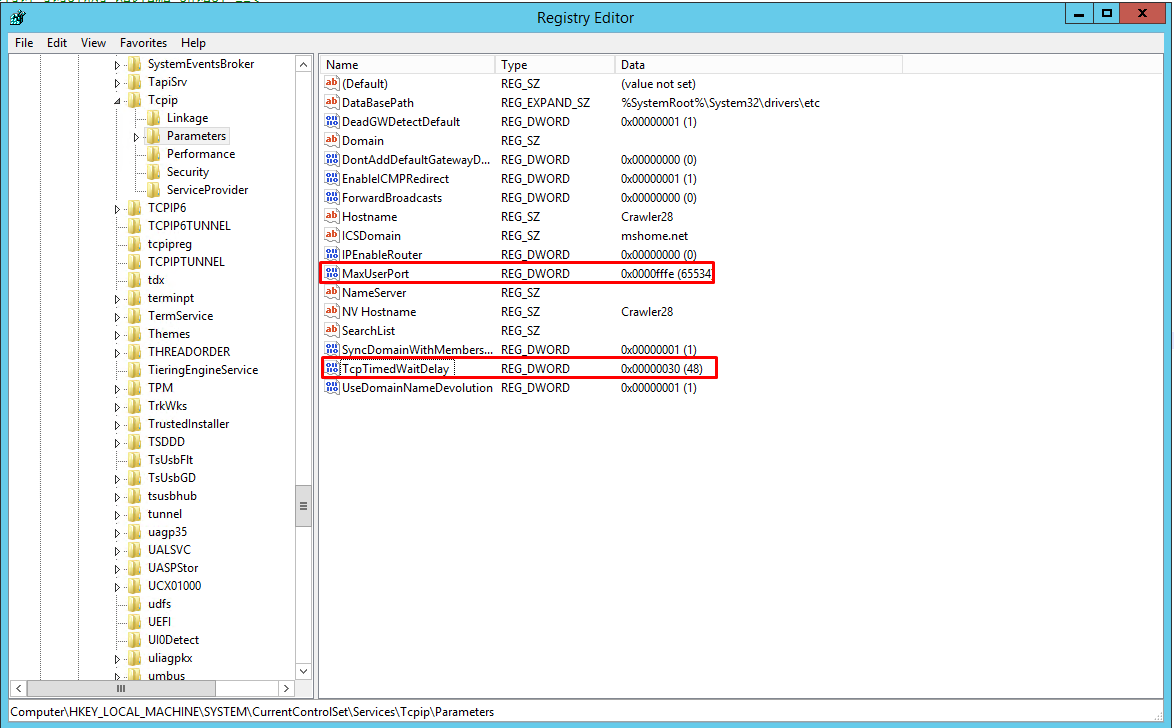Expand the TCPIP6 key node
This screenshot has width=1174, height=728.
tap(117, 209)
